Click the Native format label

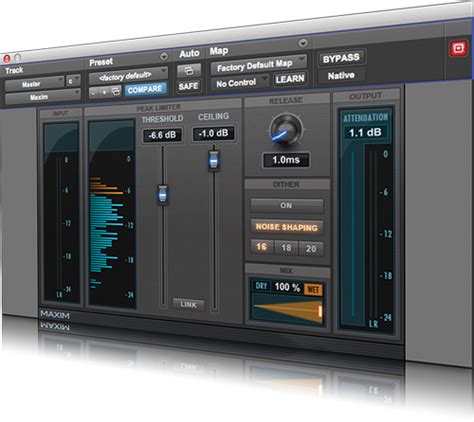click(x=341, y=75)
